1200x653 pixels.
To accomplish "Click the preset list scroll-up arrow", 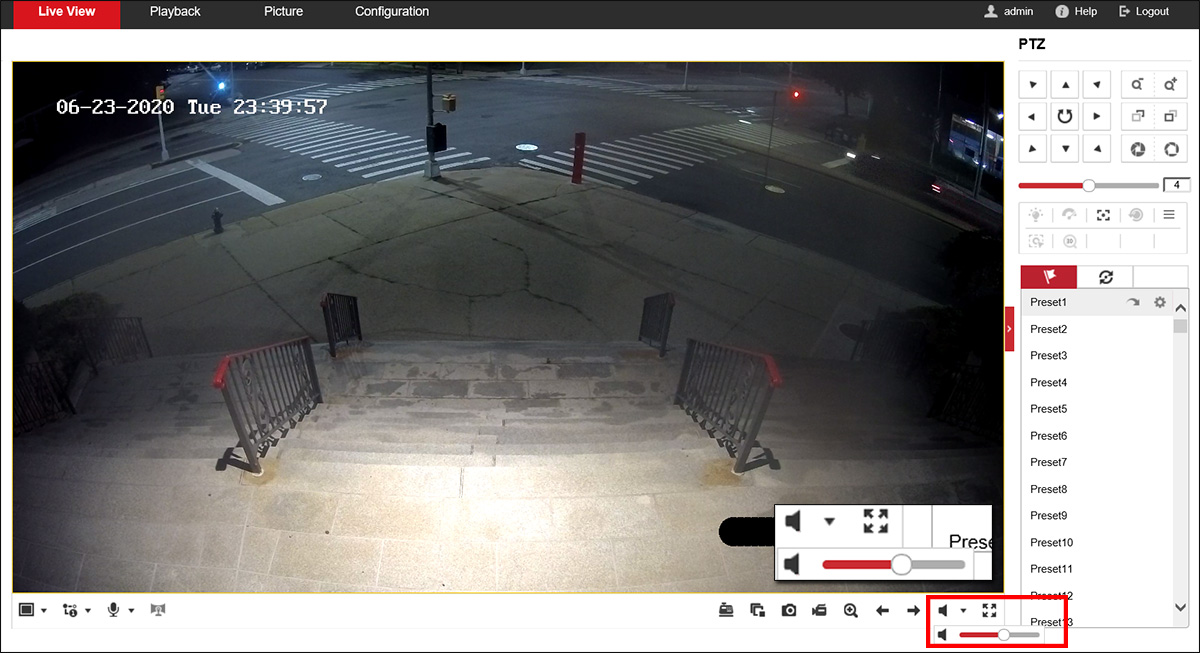I will click(1180, 308).
